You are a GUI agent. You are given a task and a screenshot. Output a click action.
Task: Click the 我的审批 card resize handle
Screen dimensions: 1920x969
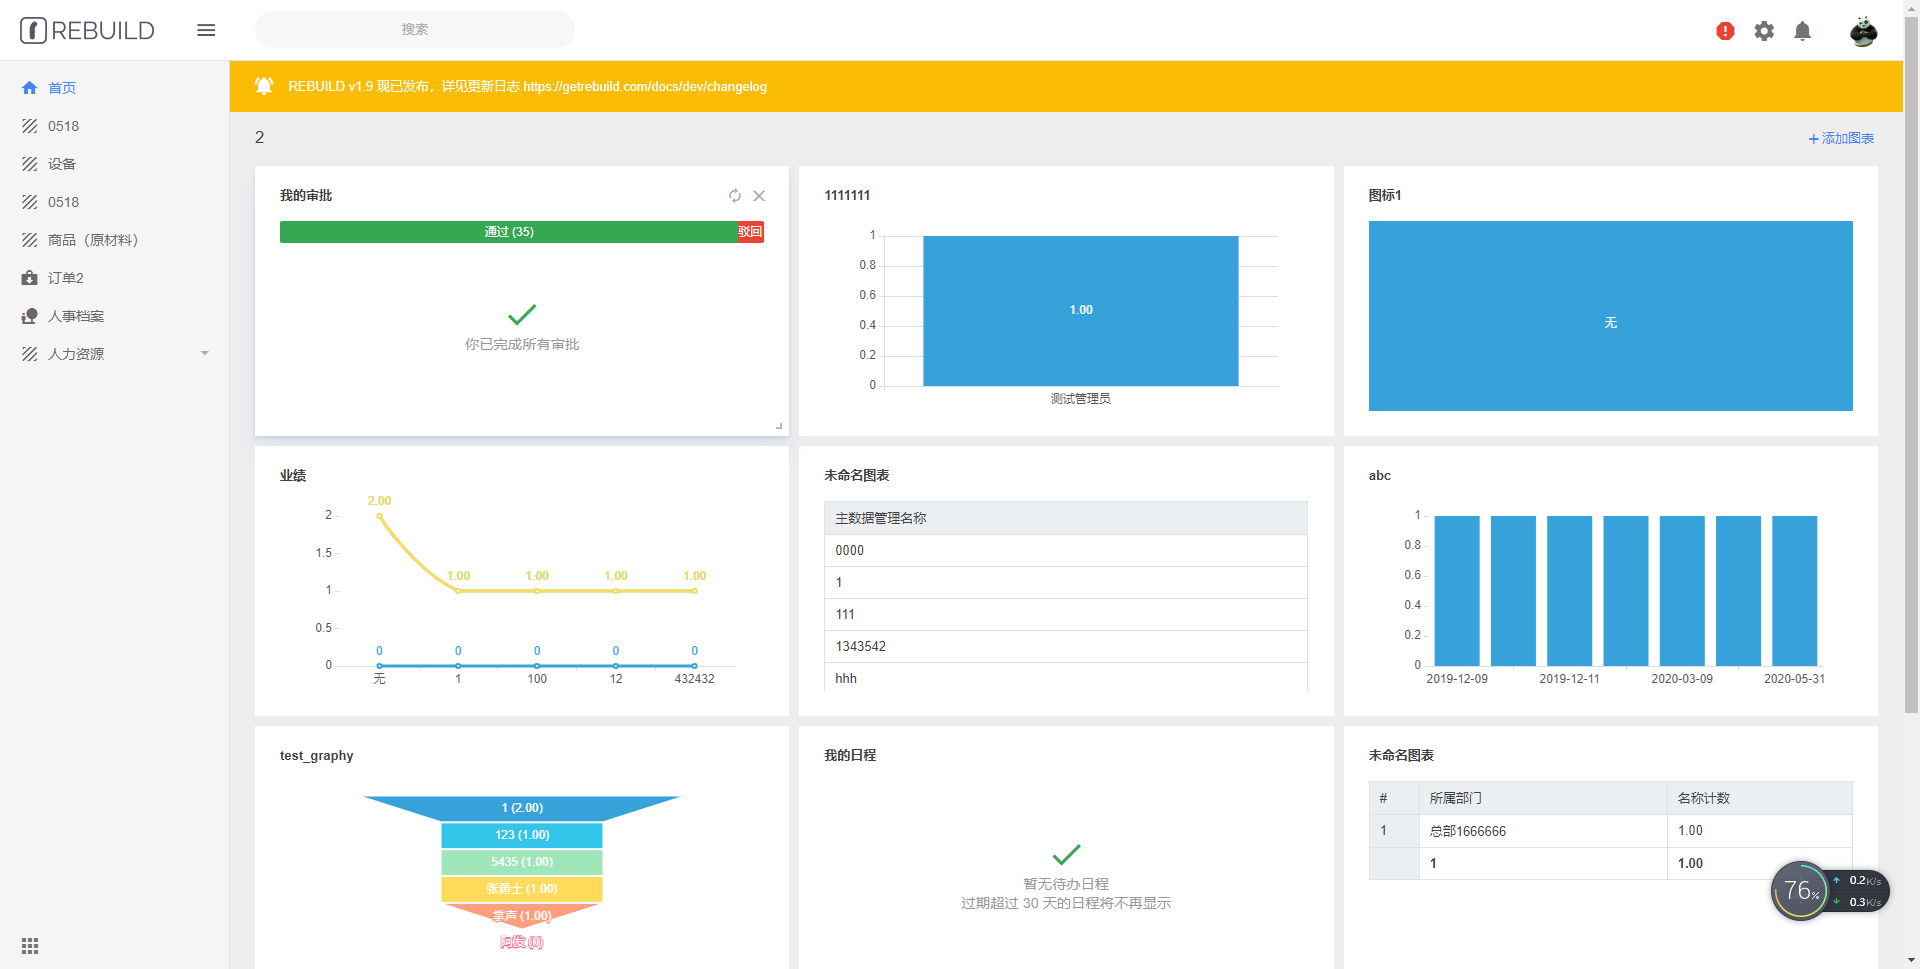(x=779, y=426)
